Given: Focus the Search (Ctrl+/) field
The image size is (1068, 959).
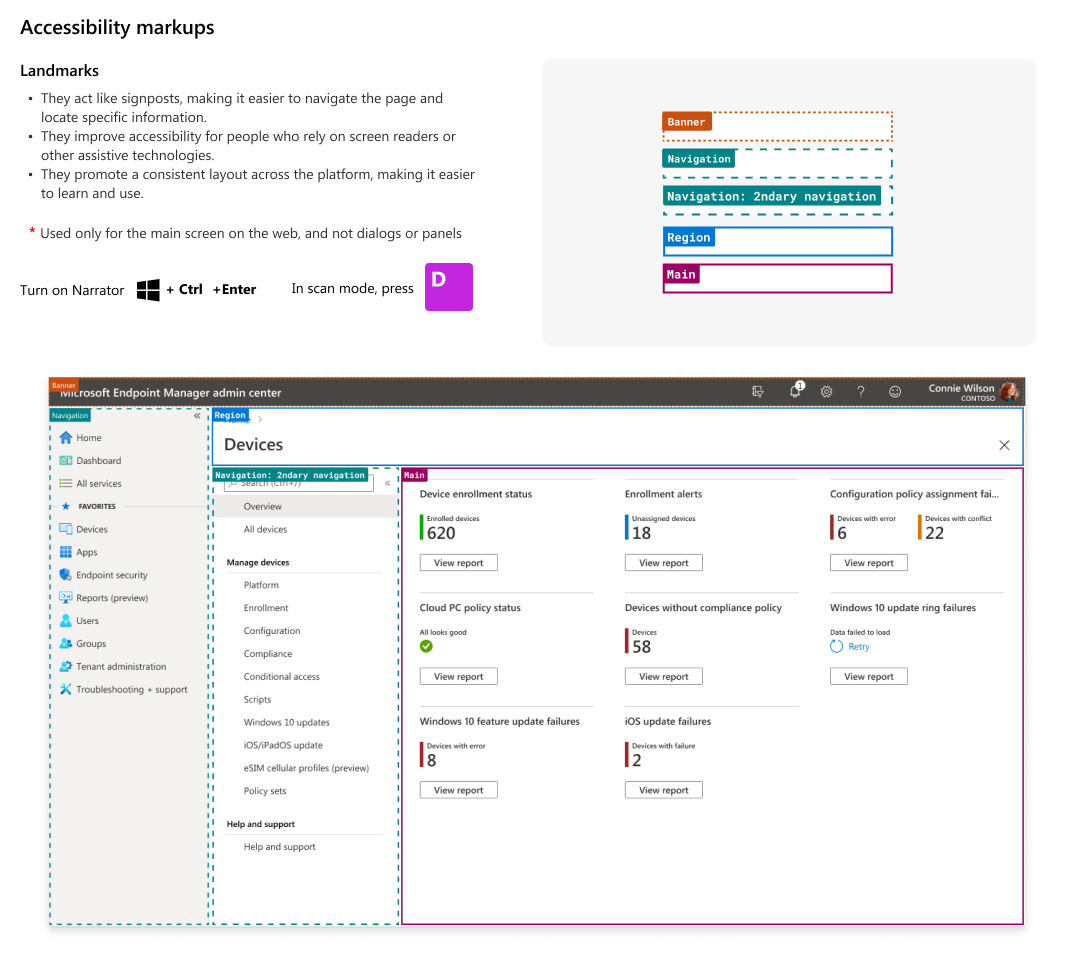Looking at the screenshot, I should click(299, 483).
